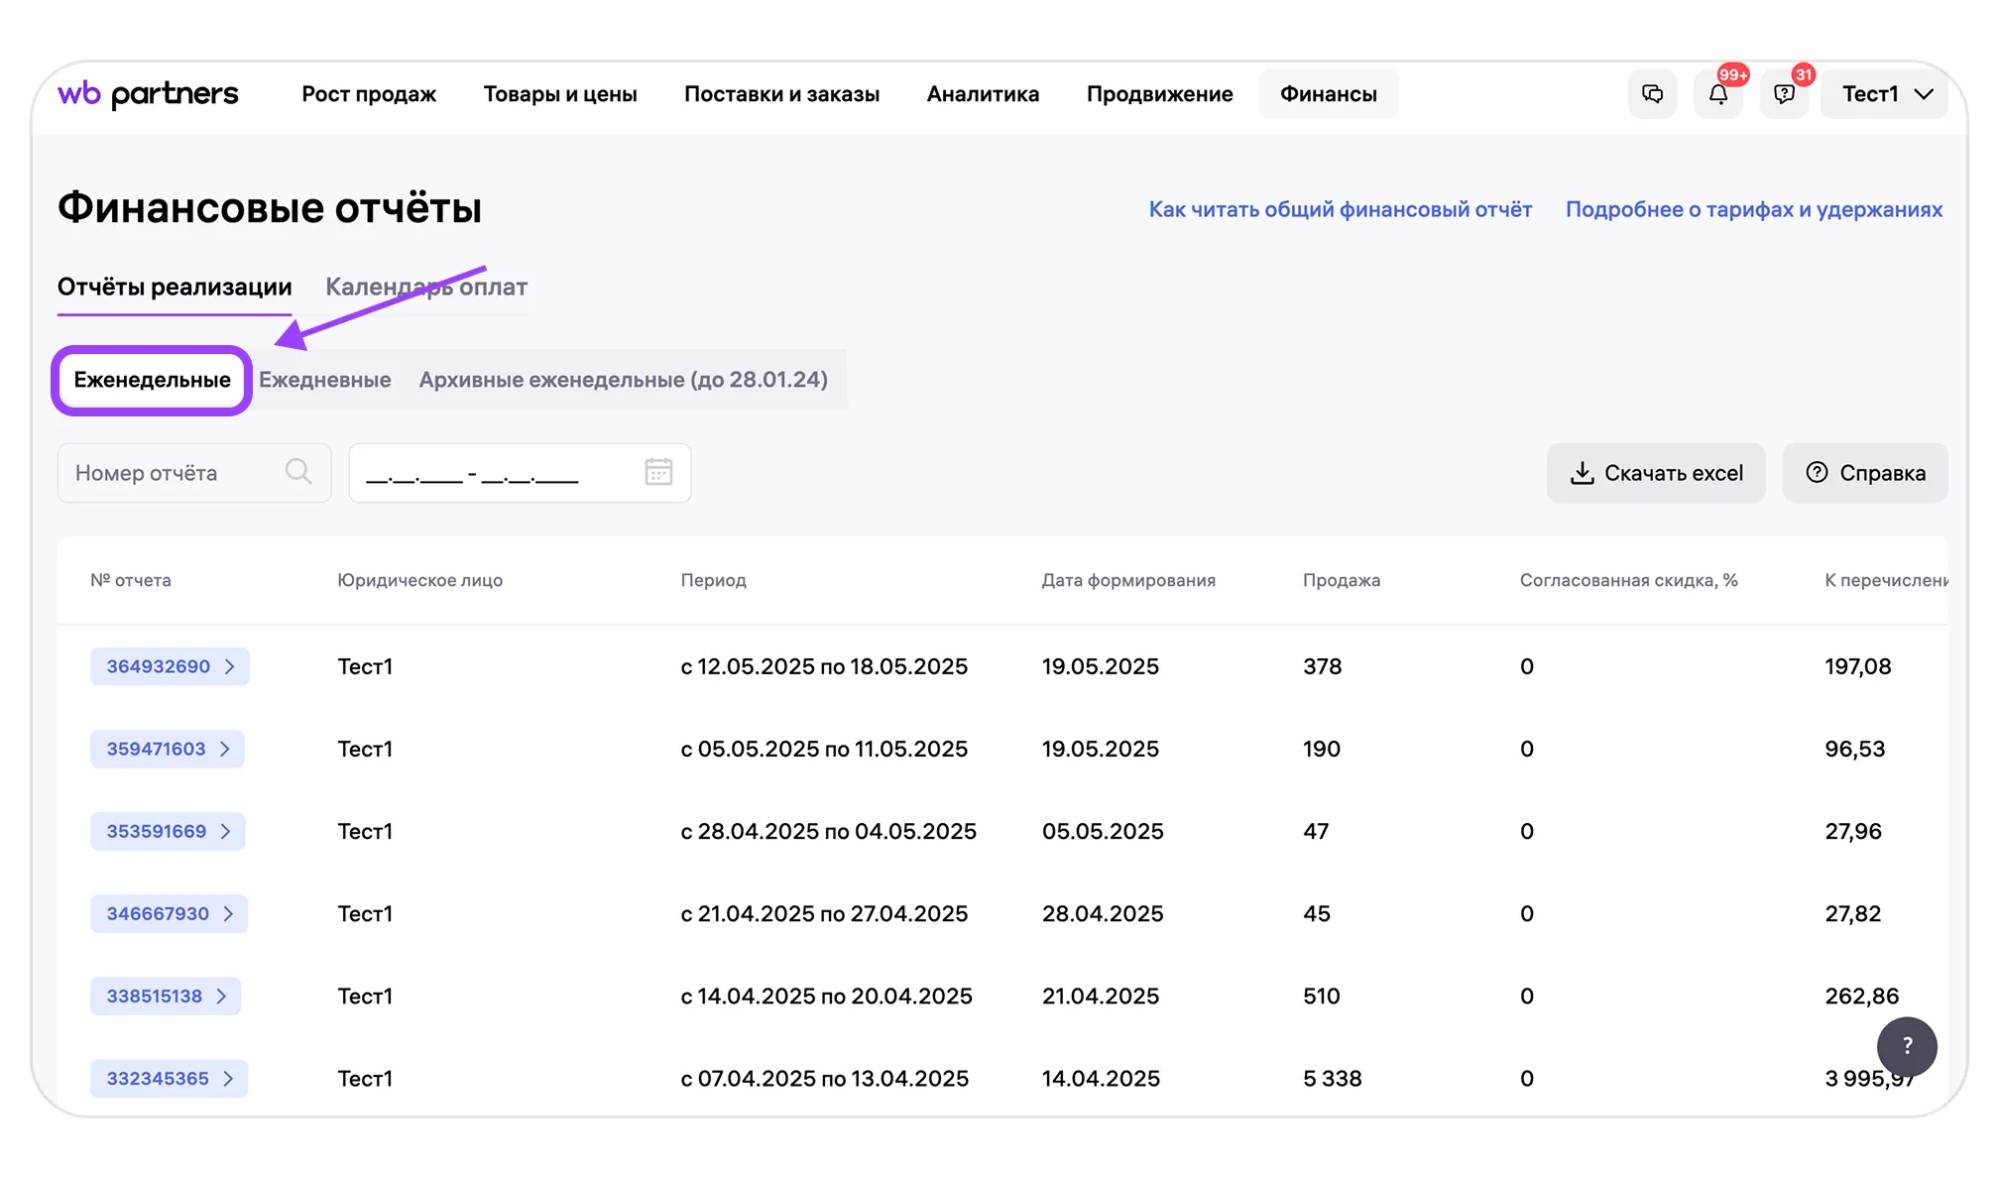Viewport: 1999px width, 1178px height.
Task: Click search magnifier in report number field
Action: pos(298,472)
